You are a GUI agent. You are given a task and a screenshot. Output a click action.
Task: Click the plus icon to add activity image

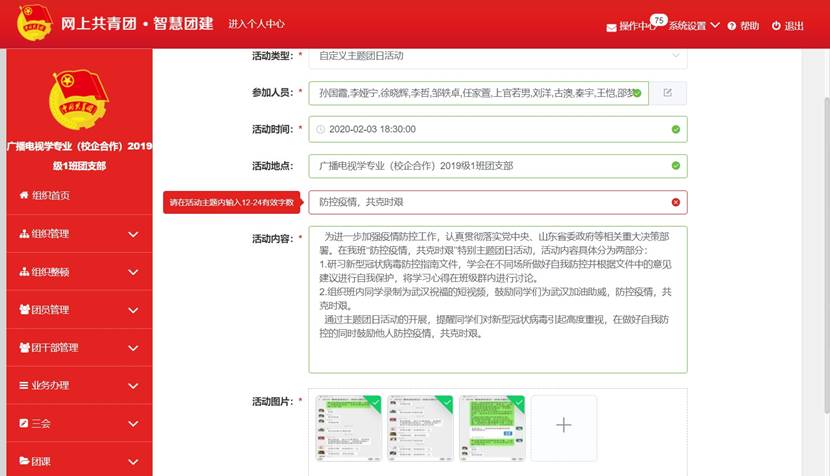(563, 426)
